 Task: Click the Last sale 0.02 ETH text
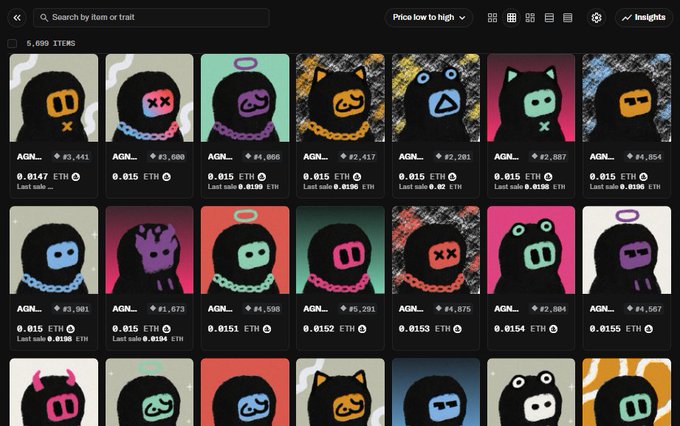(x=430, y=187)
